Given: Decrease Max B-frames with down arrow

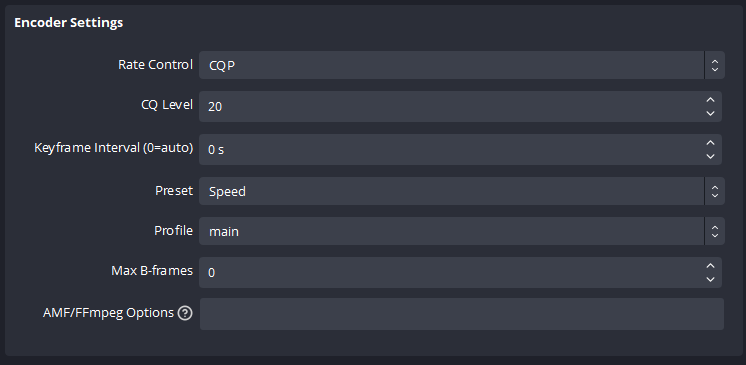Looking at the screenshot, I should point(710,279).
